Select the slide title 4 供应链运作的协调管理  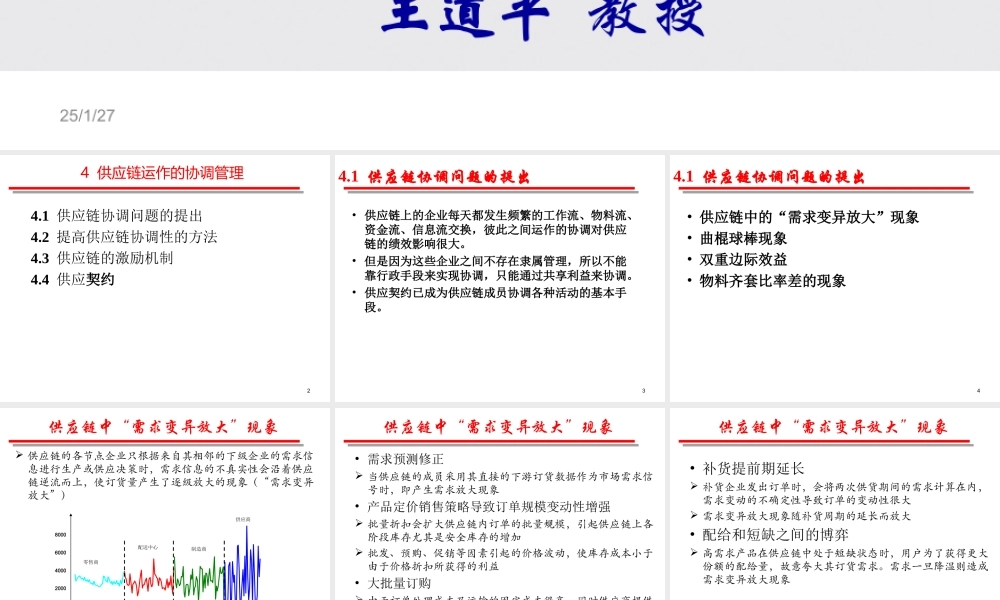coord(163,172)
